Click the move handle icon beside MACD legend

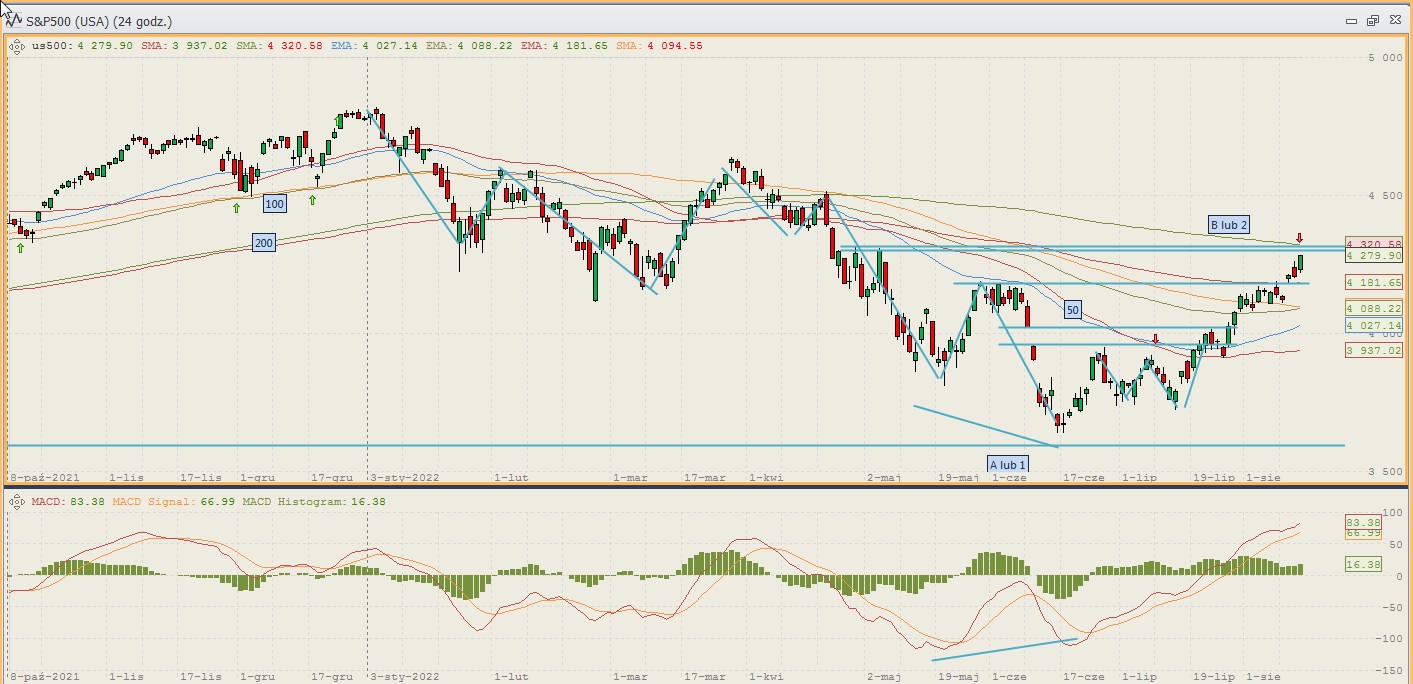point(17,501)
